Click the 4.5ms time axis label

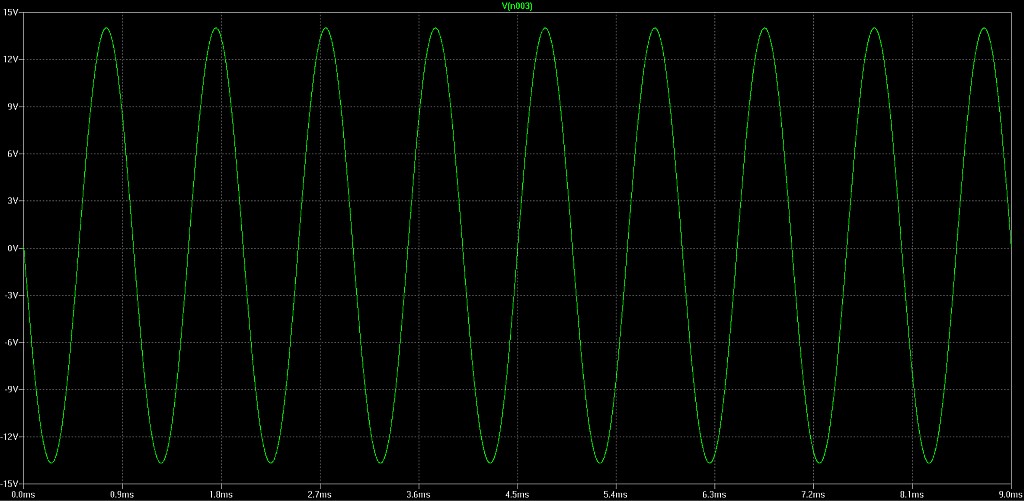click(517, 494)
